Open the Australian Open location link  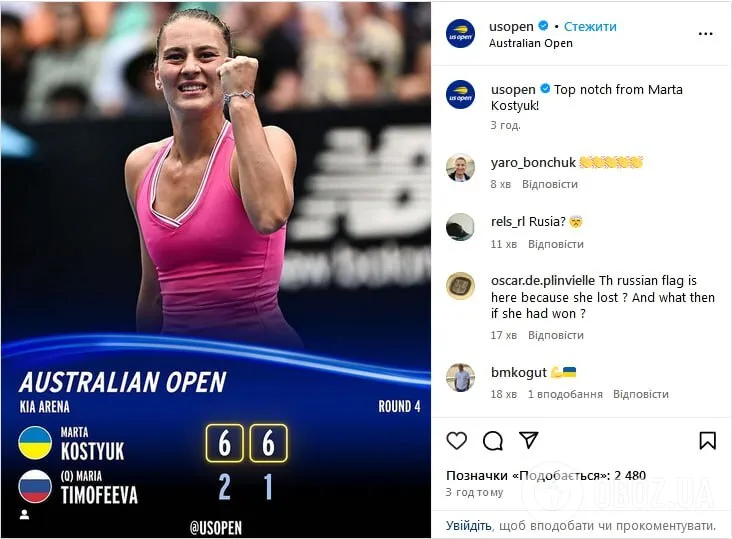click(531, 43)
